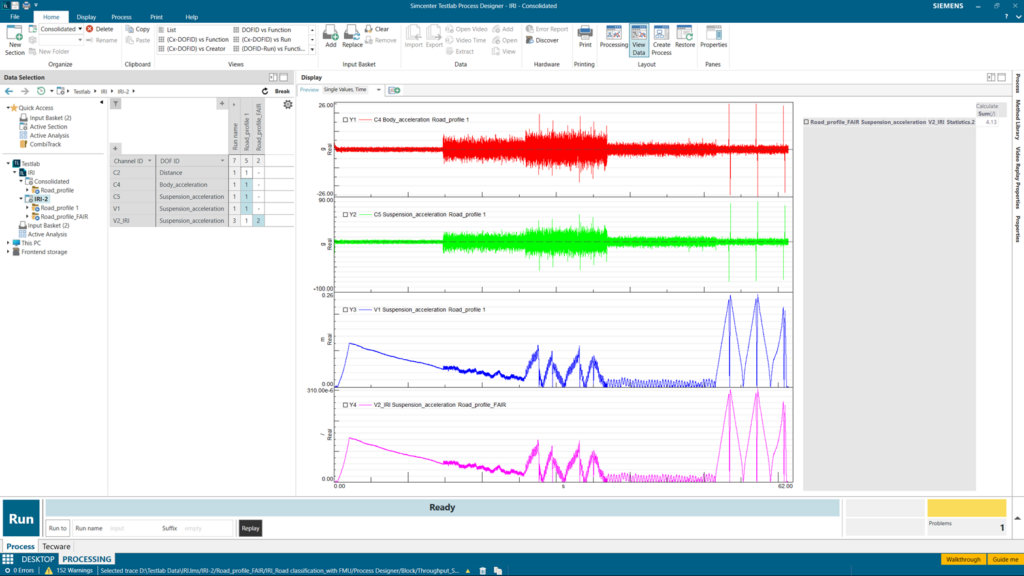This screenshot has height=576, width=1024.
Task: Restore the layout
Action: 684,37
